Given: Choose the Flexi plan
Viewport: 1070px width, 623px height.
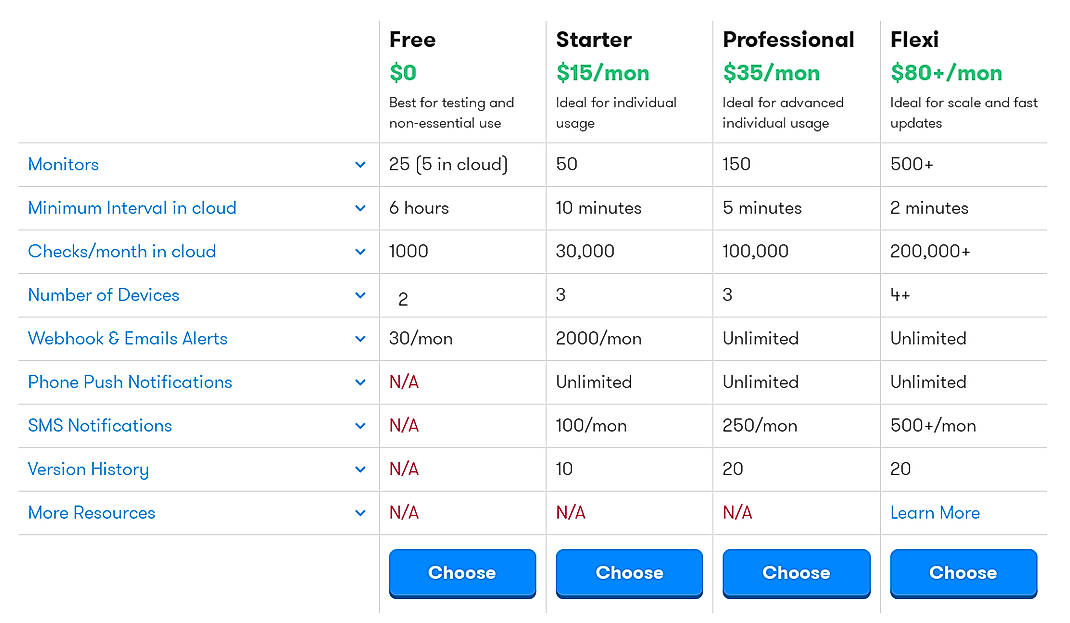Looking at the screenshot, I should (963, 572).
